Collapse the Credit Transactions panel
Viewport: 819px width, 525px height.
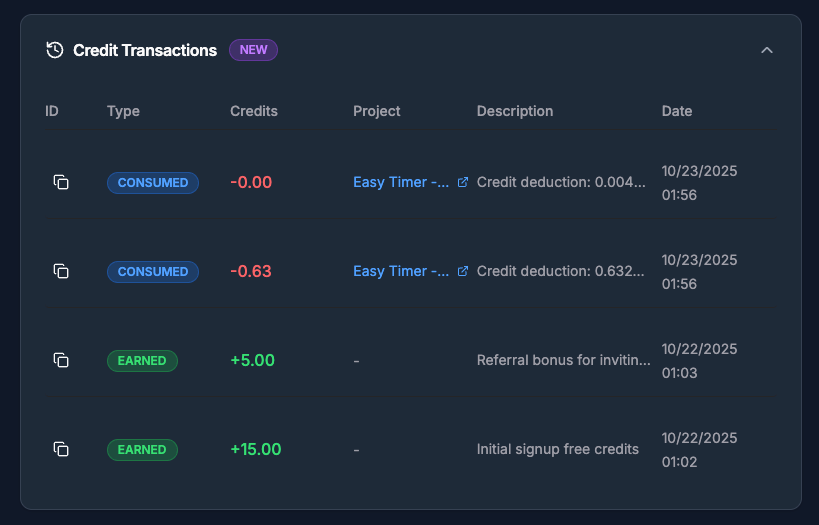(x=767, y=50)
